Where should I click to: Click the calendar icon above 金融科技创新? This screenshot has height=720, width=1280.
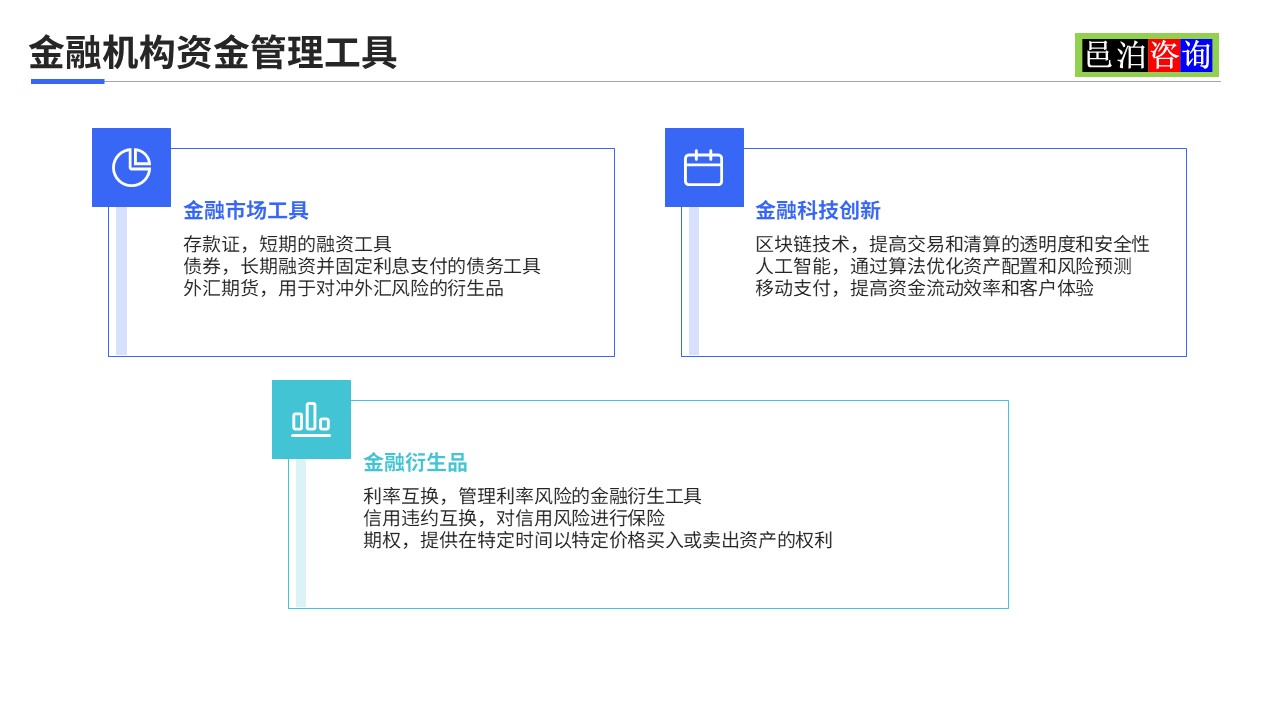pos(704,167)
